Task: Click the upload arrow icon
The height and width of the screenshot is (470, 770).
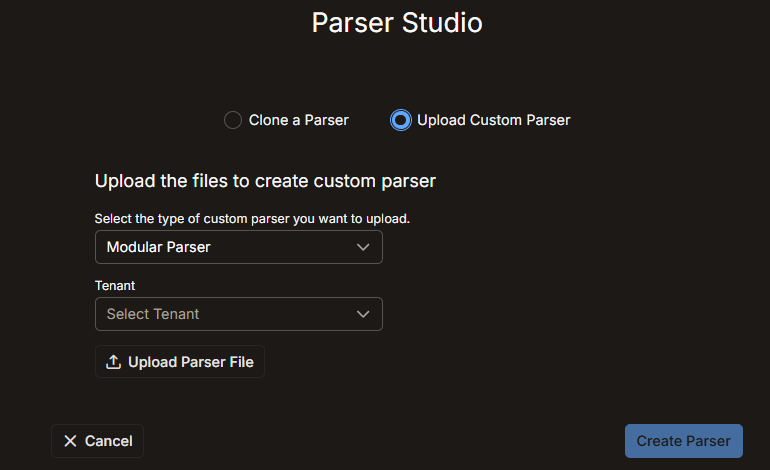Action: click(113, 362)
